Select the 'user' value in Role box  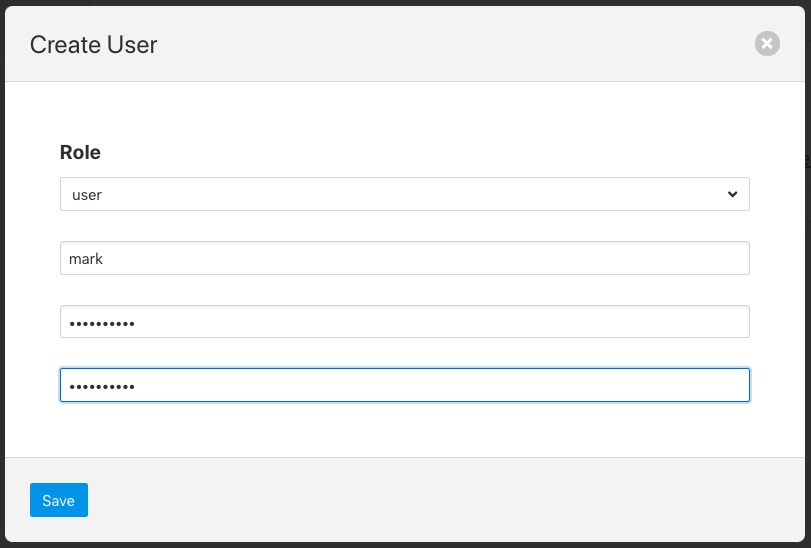(x=88, y=195)
